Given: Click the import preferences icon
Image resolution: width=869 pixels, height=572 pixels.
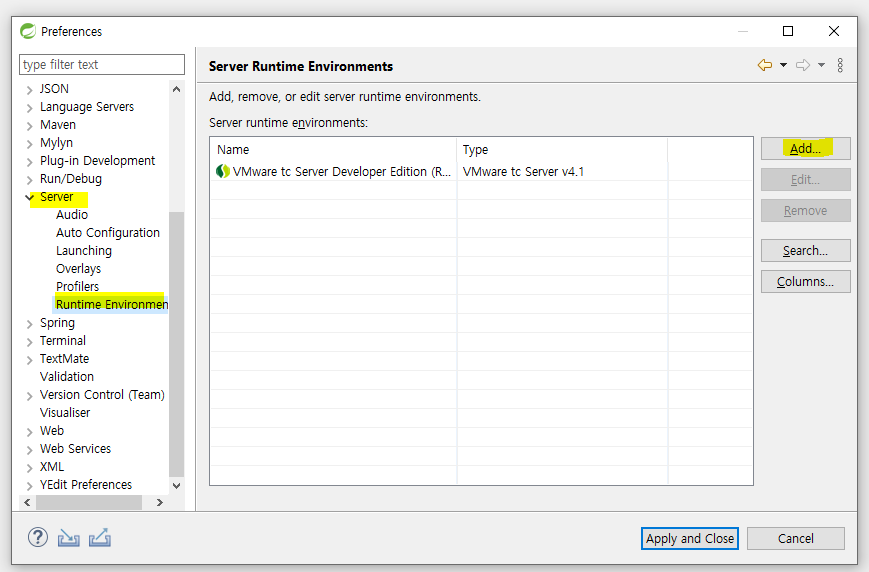Looking at the screenshot, I should coord(68,538).
